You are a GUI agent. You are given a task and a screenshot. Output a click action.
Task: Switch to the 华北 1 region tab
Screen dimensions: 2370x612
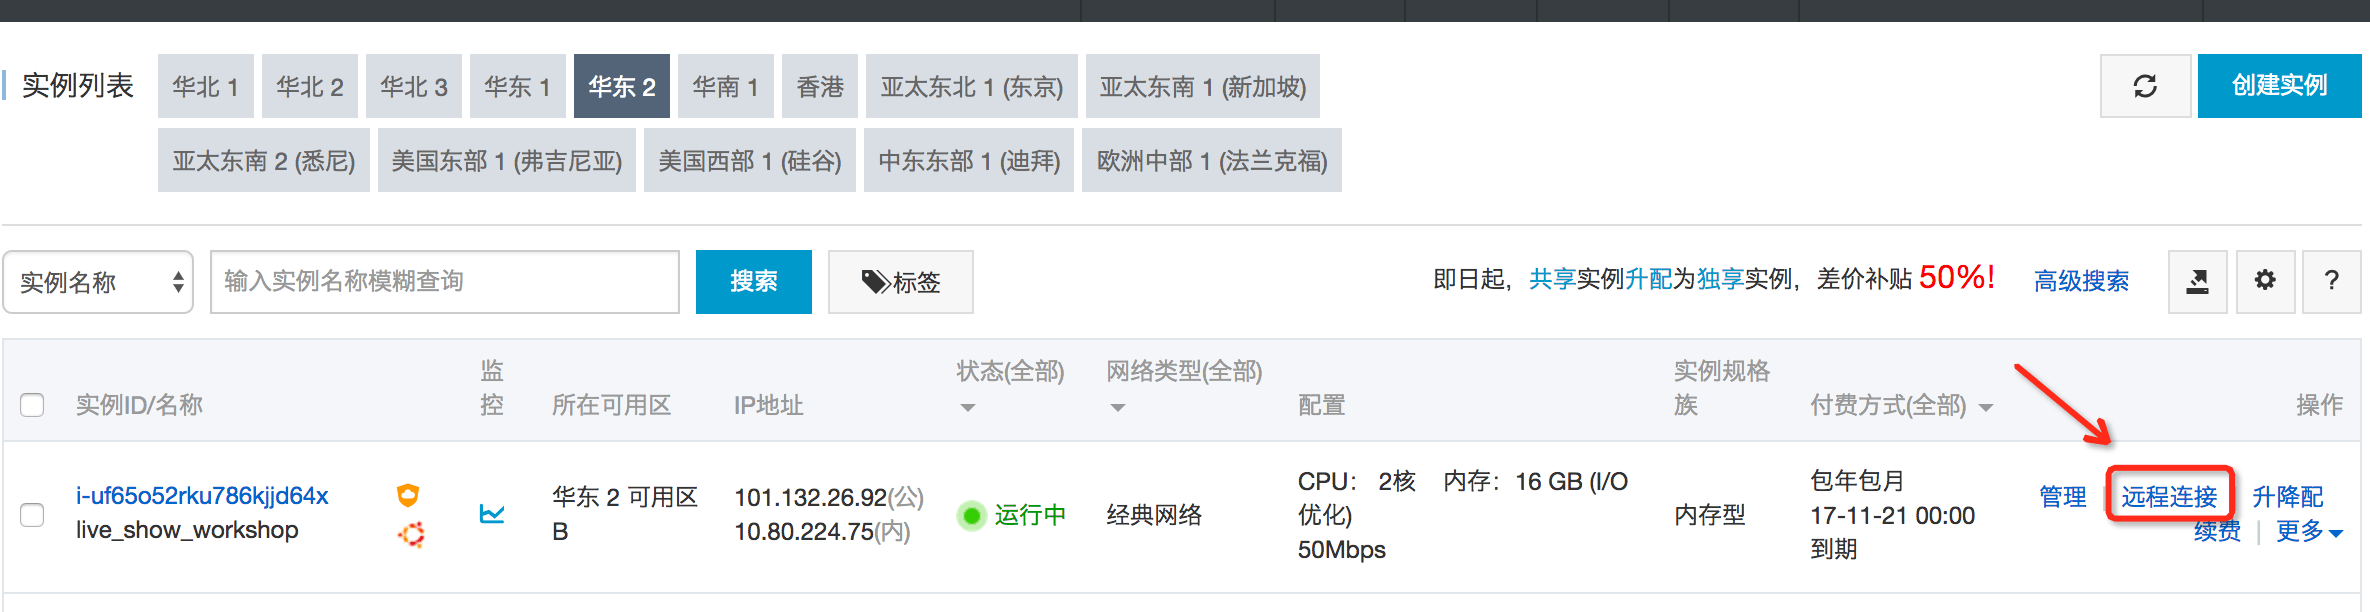pyautogui.click(x=205, y=87)
